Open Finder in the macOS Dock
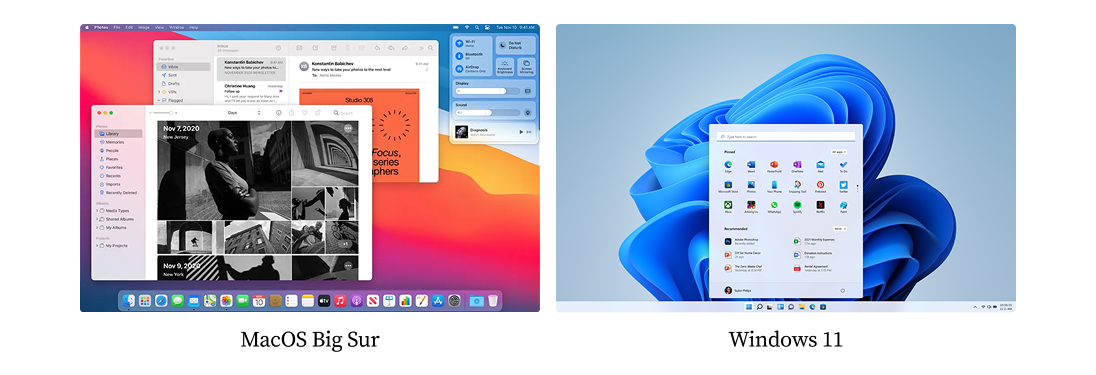 (x=129, y=300)
